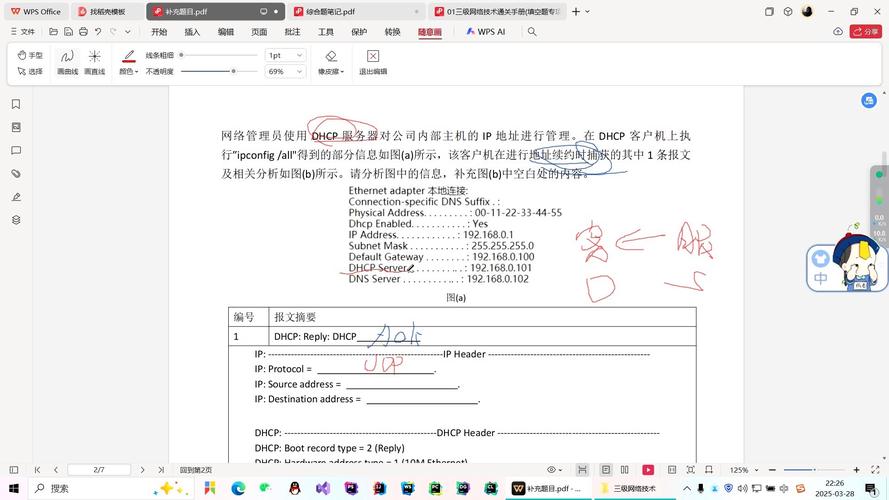
Task: Click the zoom out minus button
Action: [772, 470]
